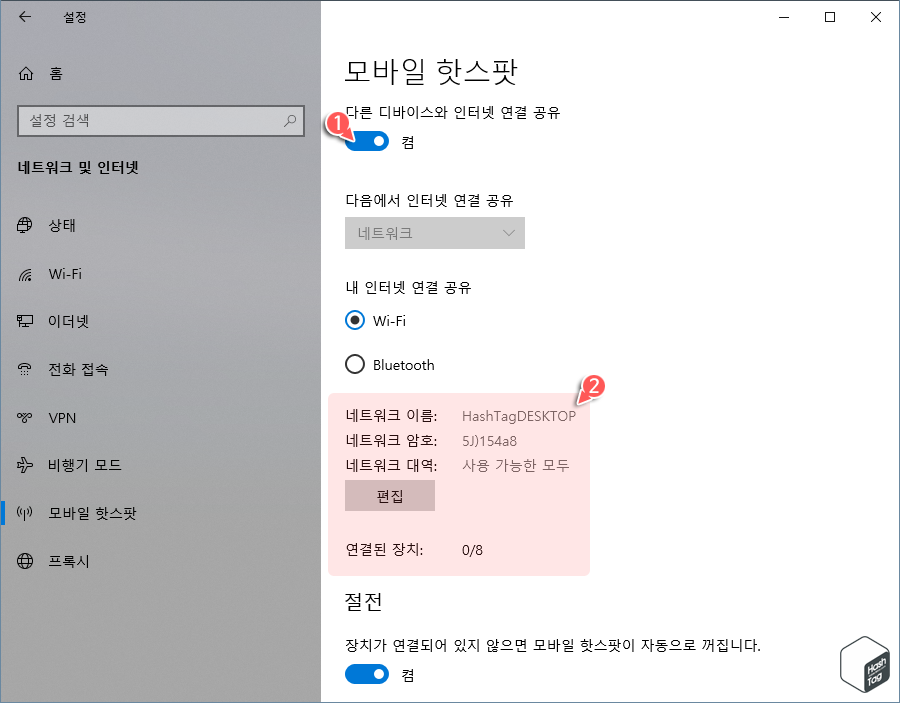Select the VPN sidebar icon
The width and height of the screenshot is (900, 703).
point(24,417)
